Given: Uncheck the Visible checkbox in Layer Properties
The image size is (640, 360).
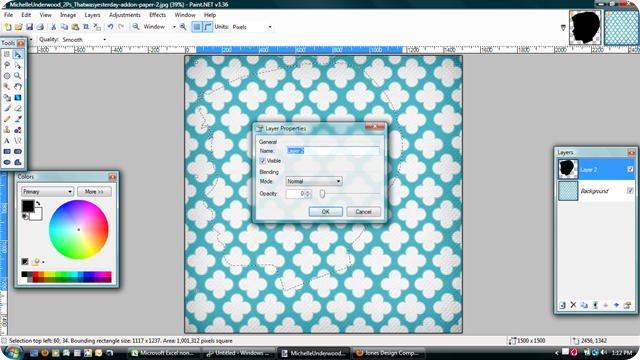Looking at the screenshot, I should point(262,161).
